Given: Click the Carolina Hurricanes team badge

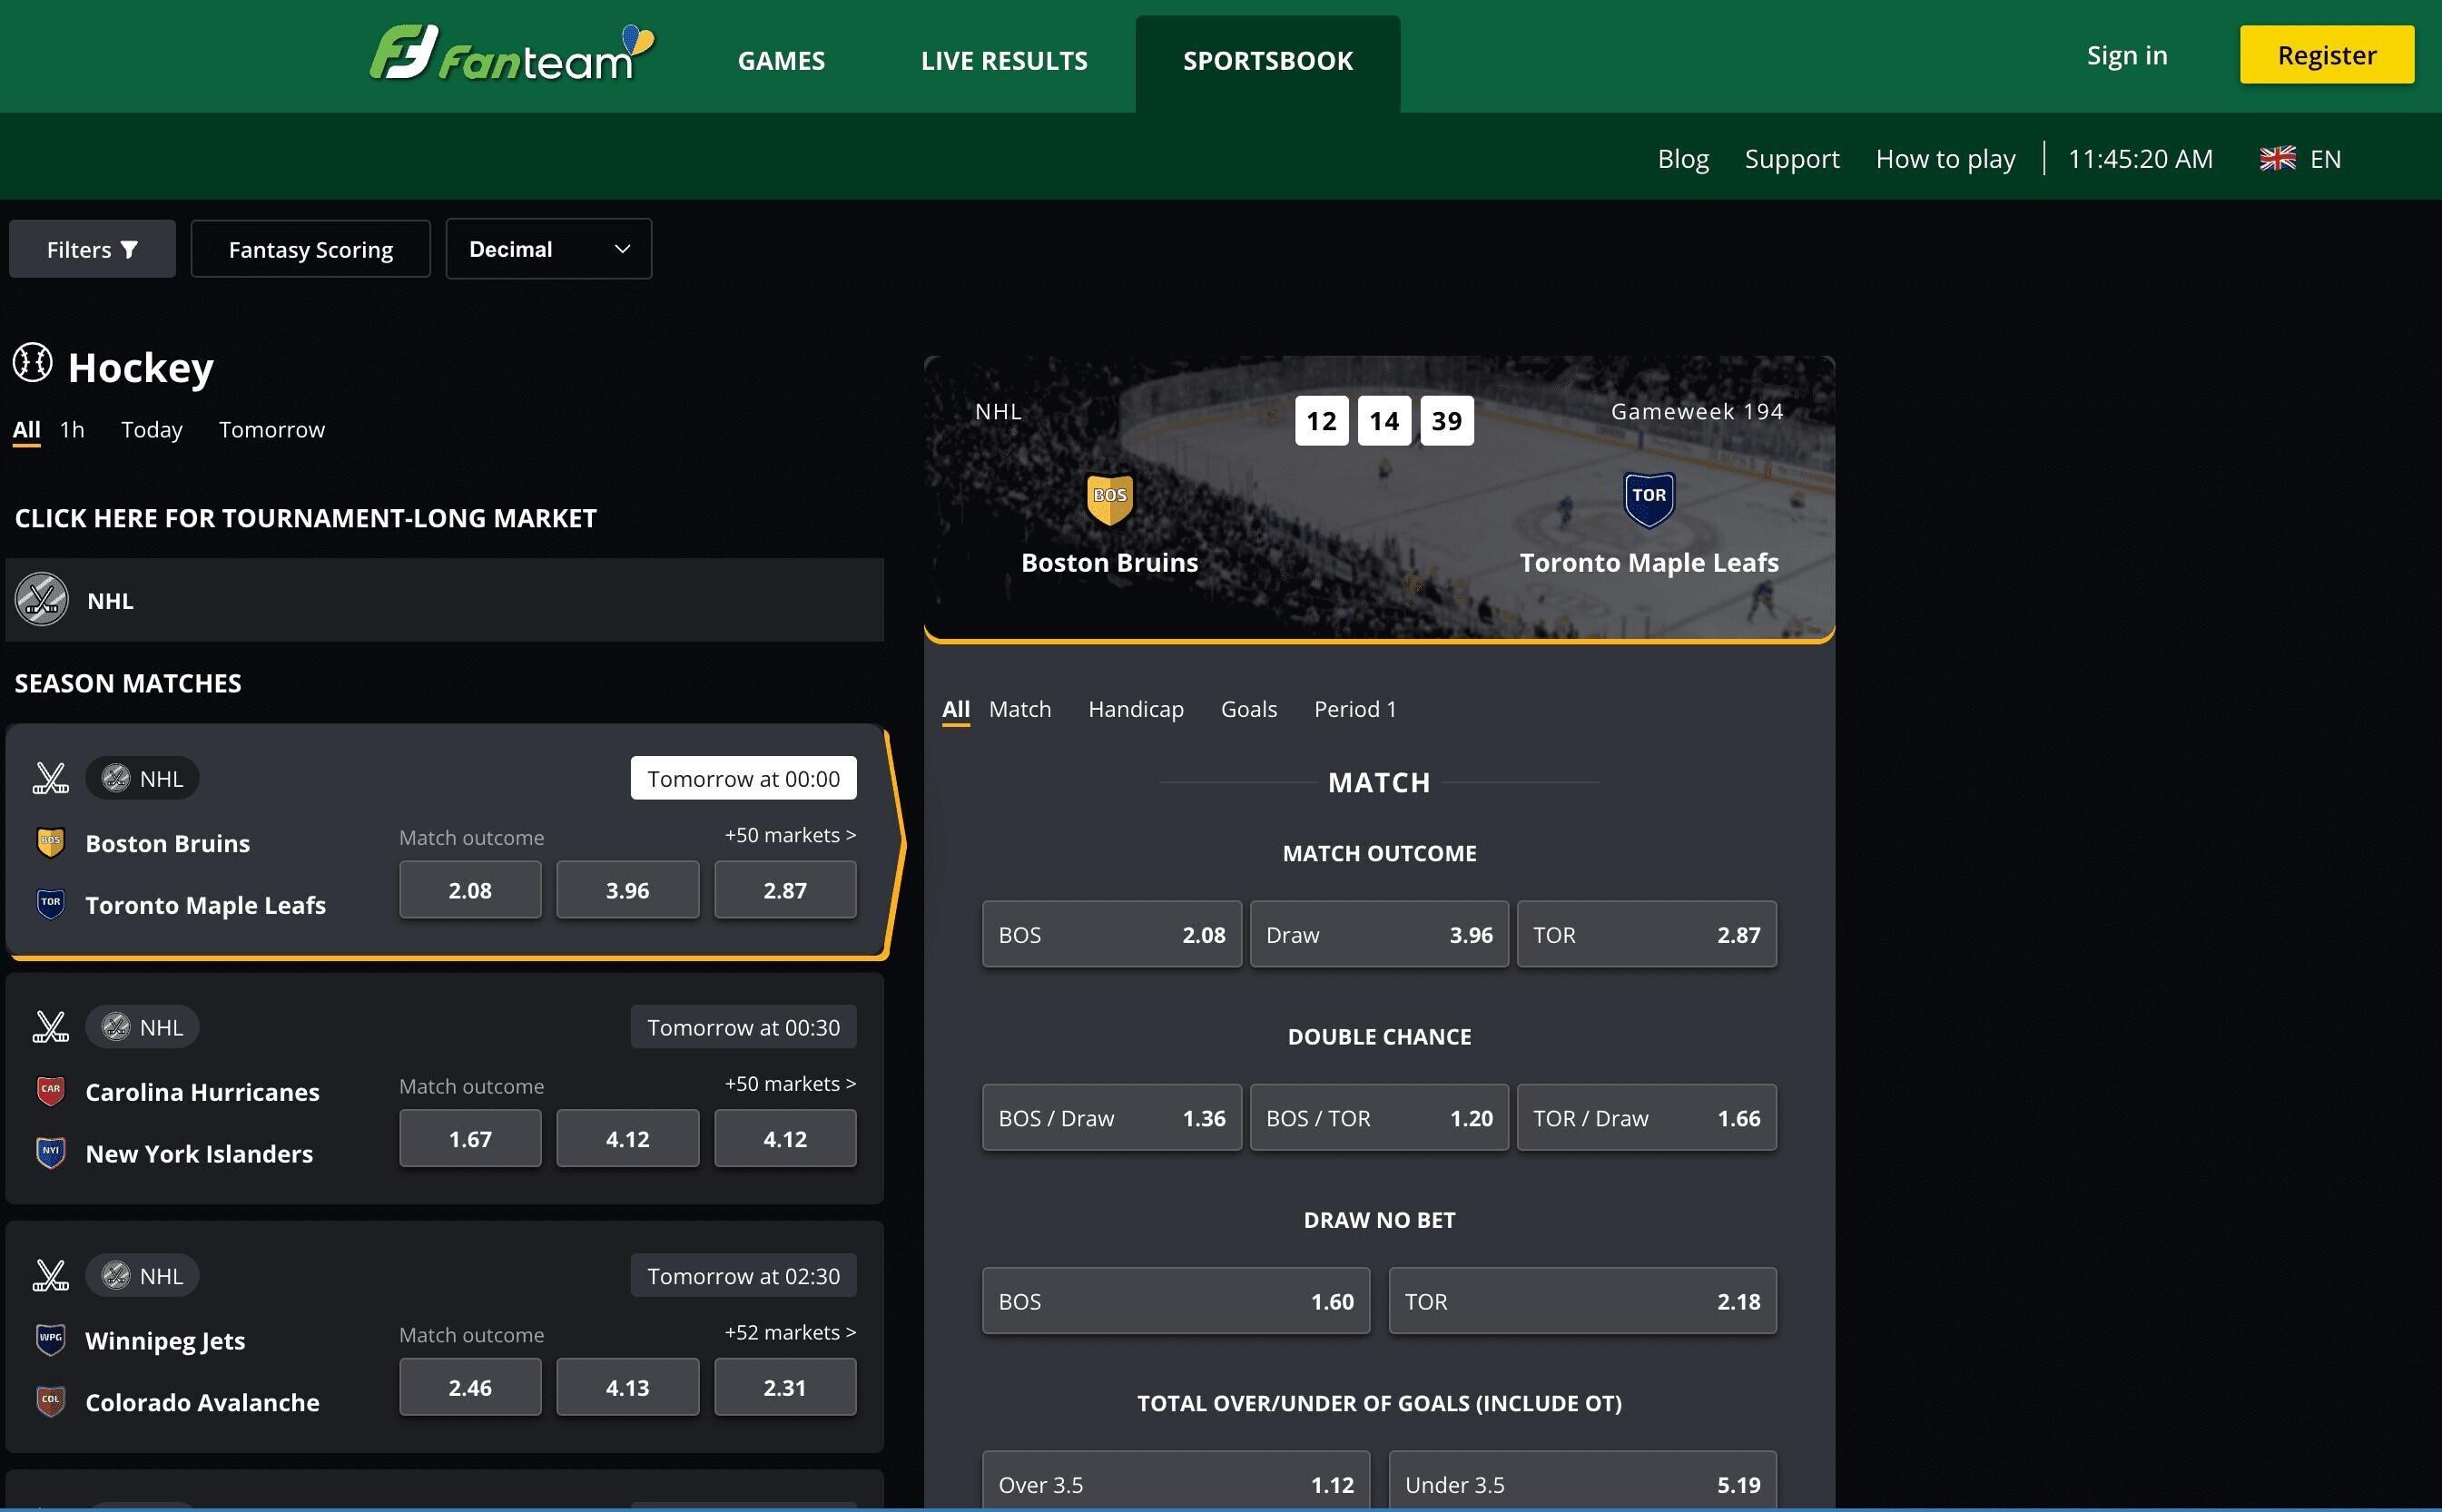Looking at the screenshot, I should [x=50, y=1091].
